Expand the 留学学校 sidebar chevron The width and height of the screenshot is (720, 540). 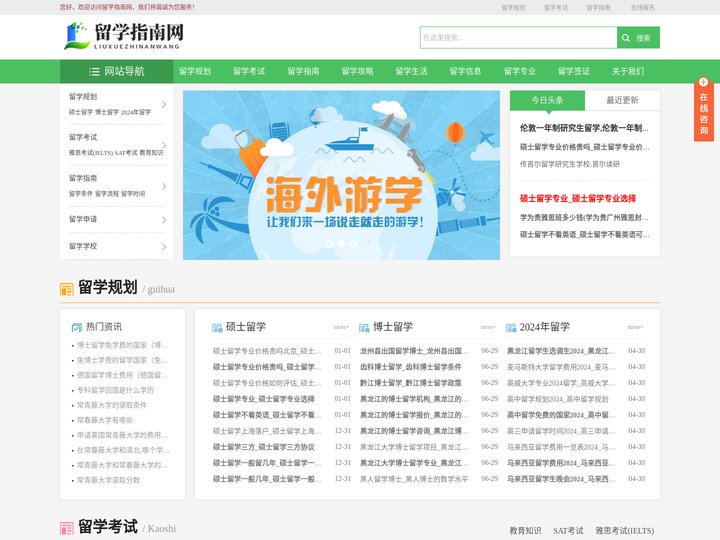pos(164,247)
